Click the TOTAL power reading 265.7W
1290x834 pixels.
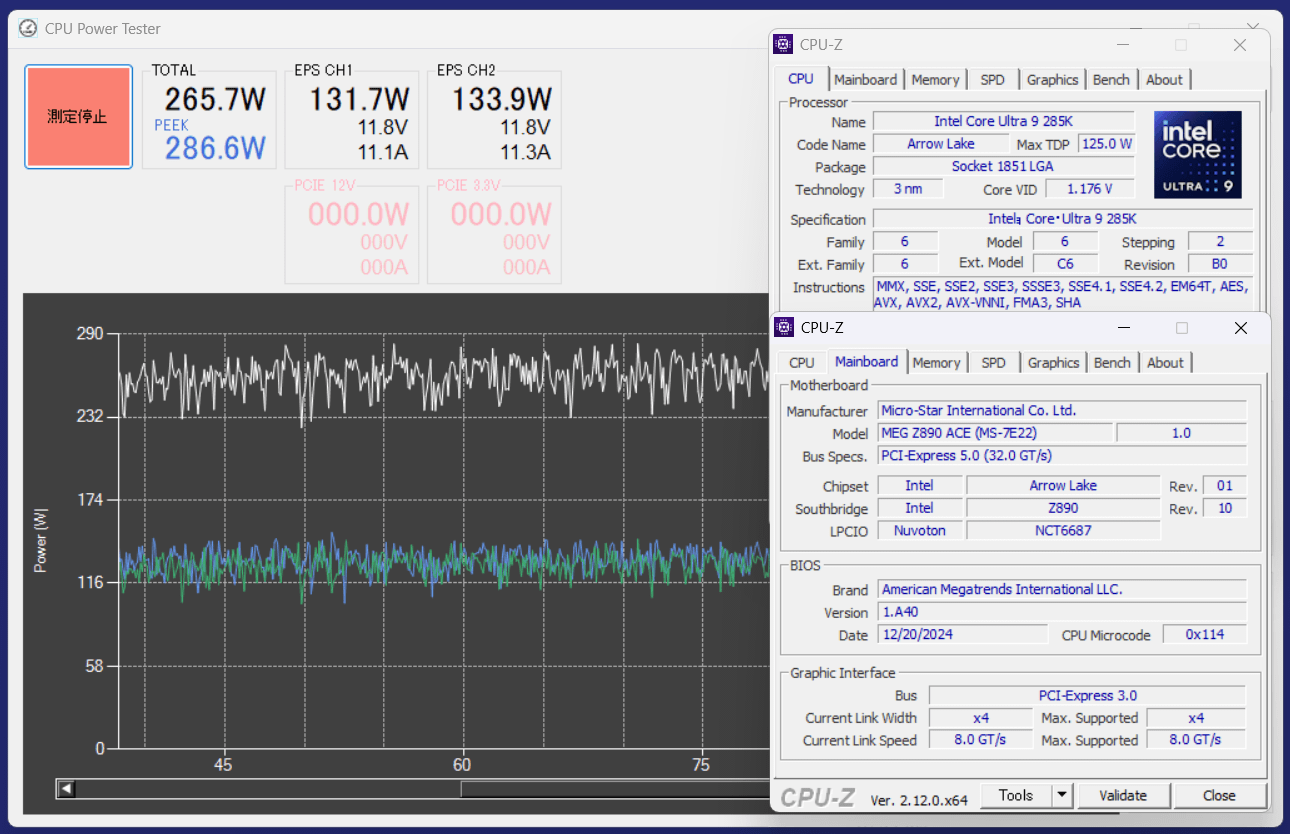click(x=215, y=100)
